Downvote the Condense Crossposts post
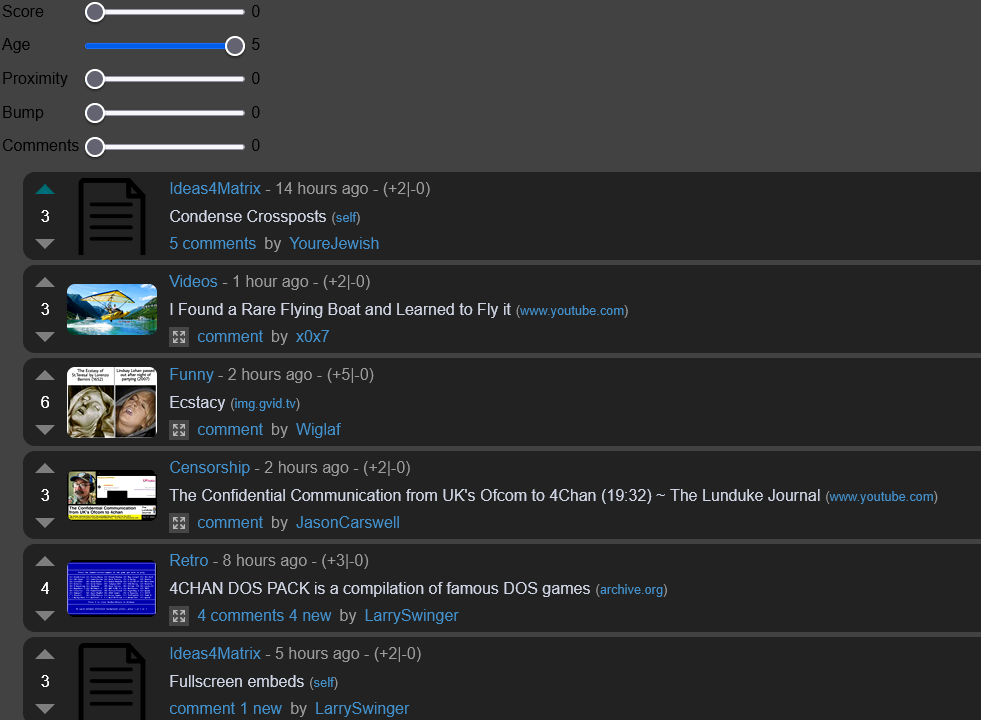Viewport: 981px width, 720px height. coord(45,243)
